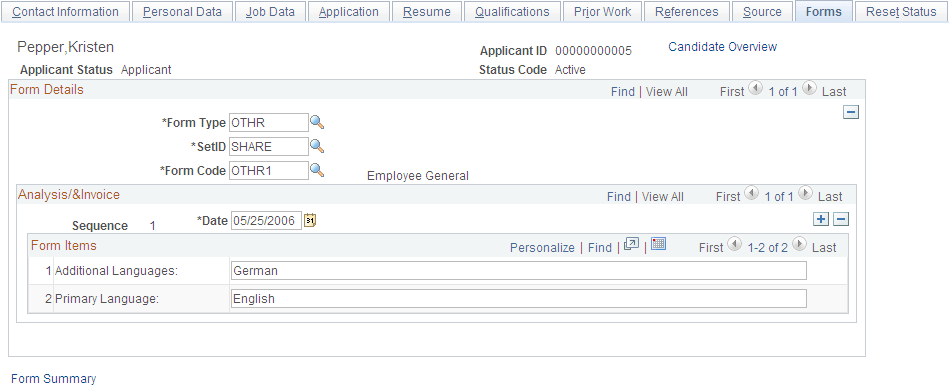Click Find in Analysis/&Invoice header

click(x=619, y=197)
